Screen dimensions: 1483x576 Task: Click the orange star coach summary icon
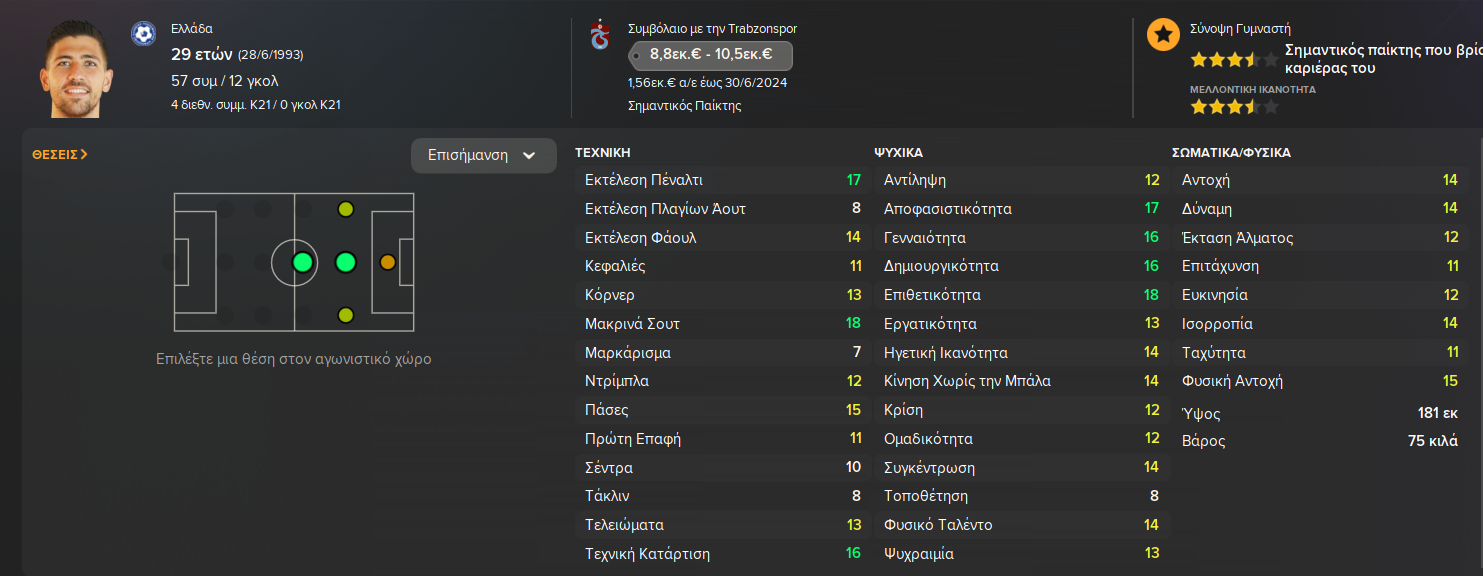click(1162, 35)
